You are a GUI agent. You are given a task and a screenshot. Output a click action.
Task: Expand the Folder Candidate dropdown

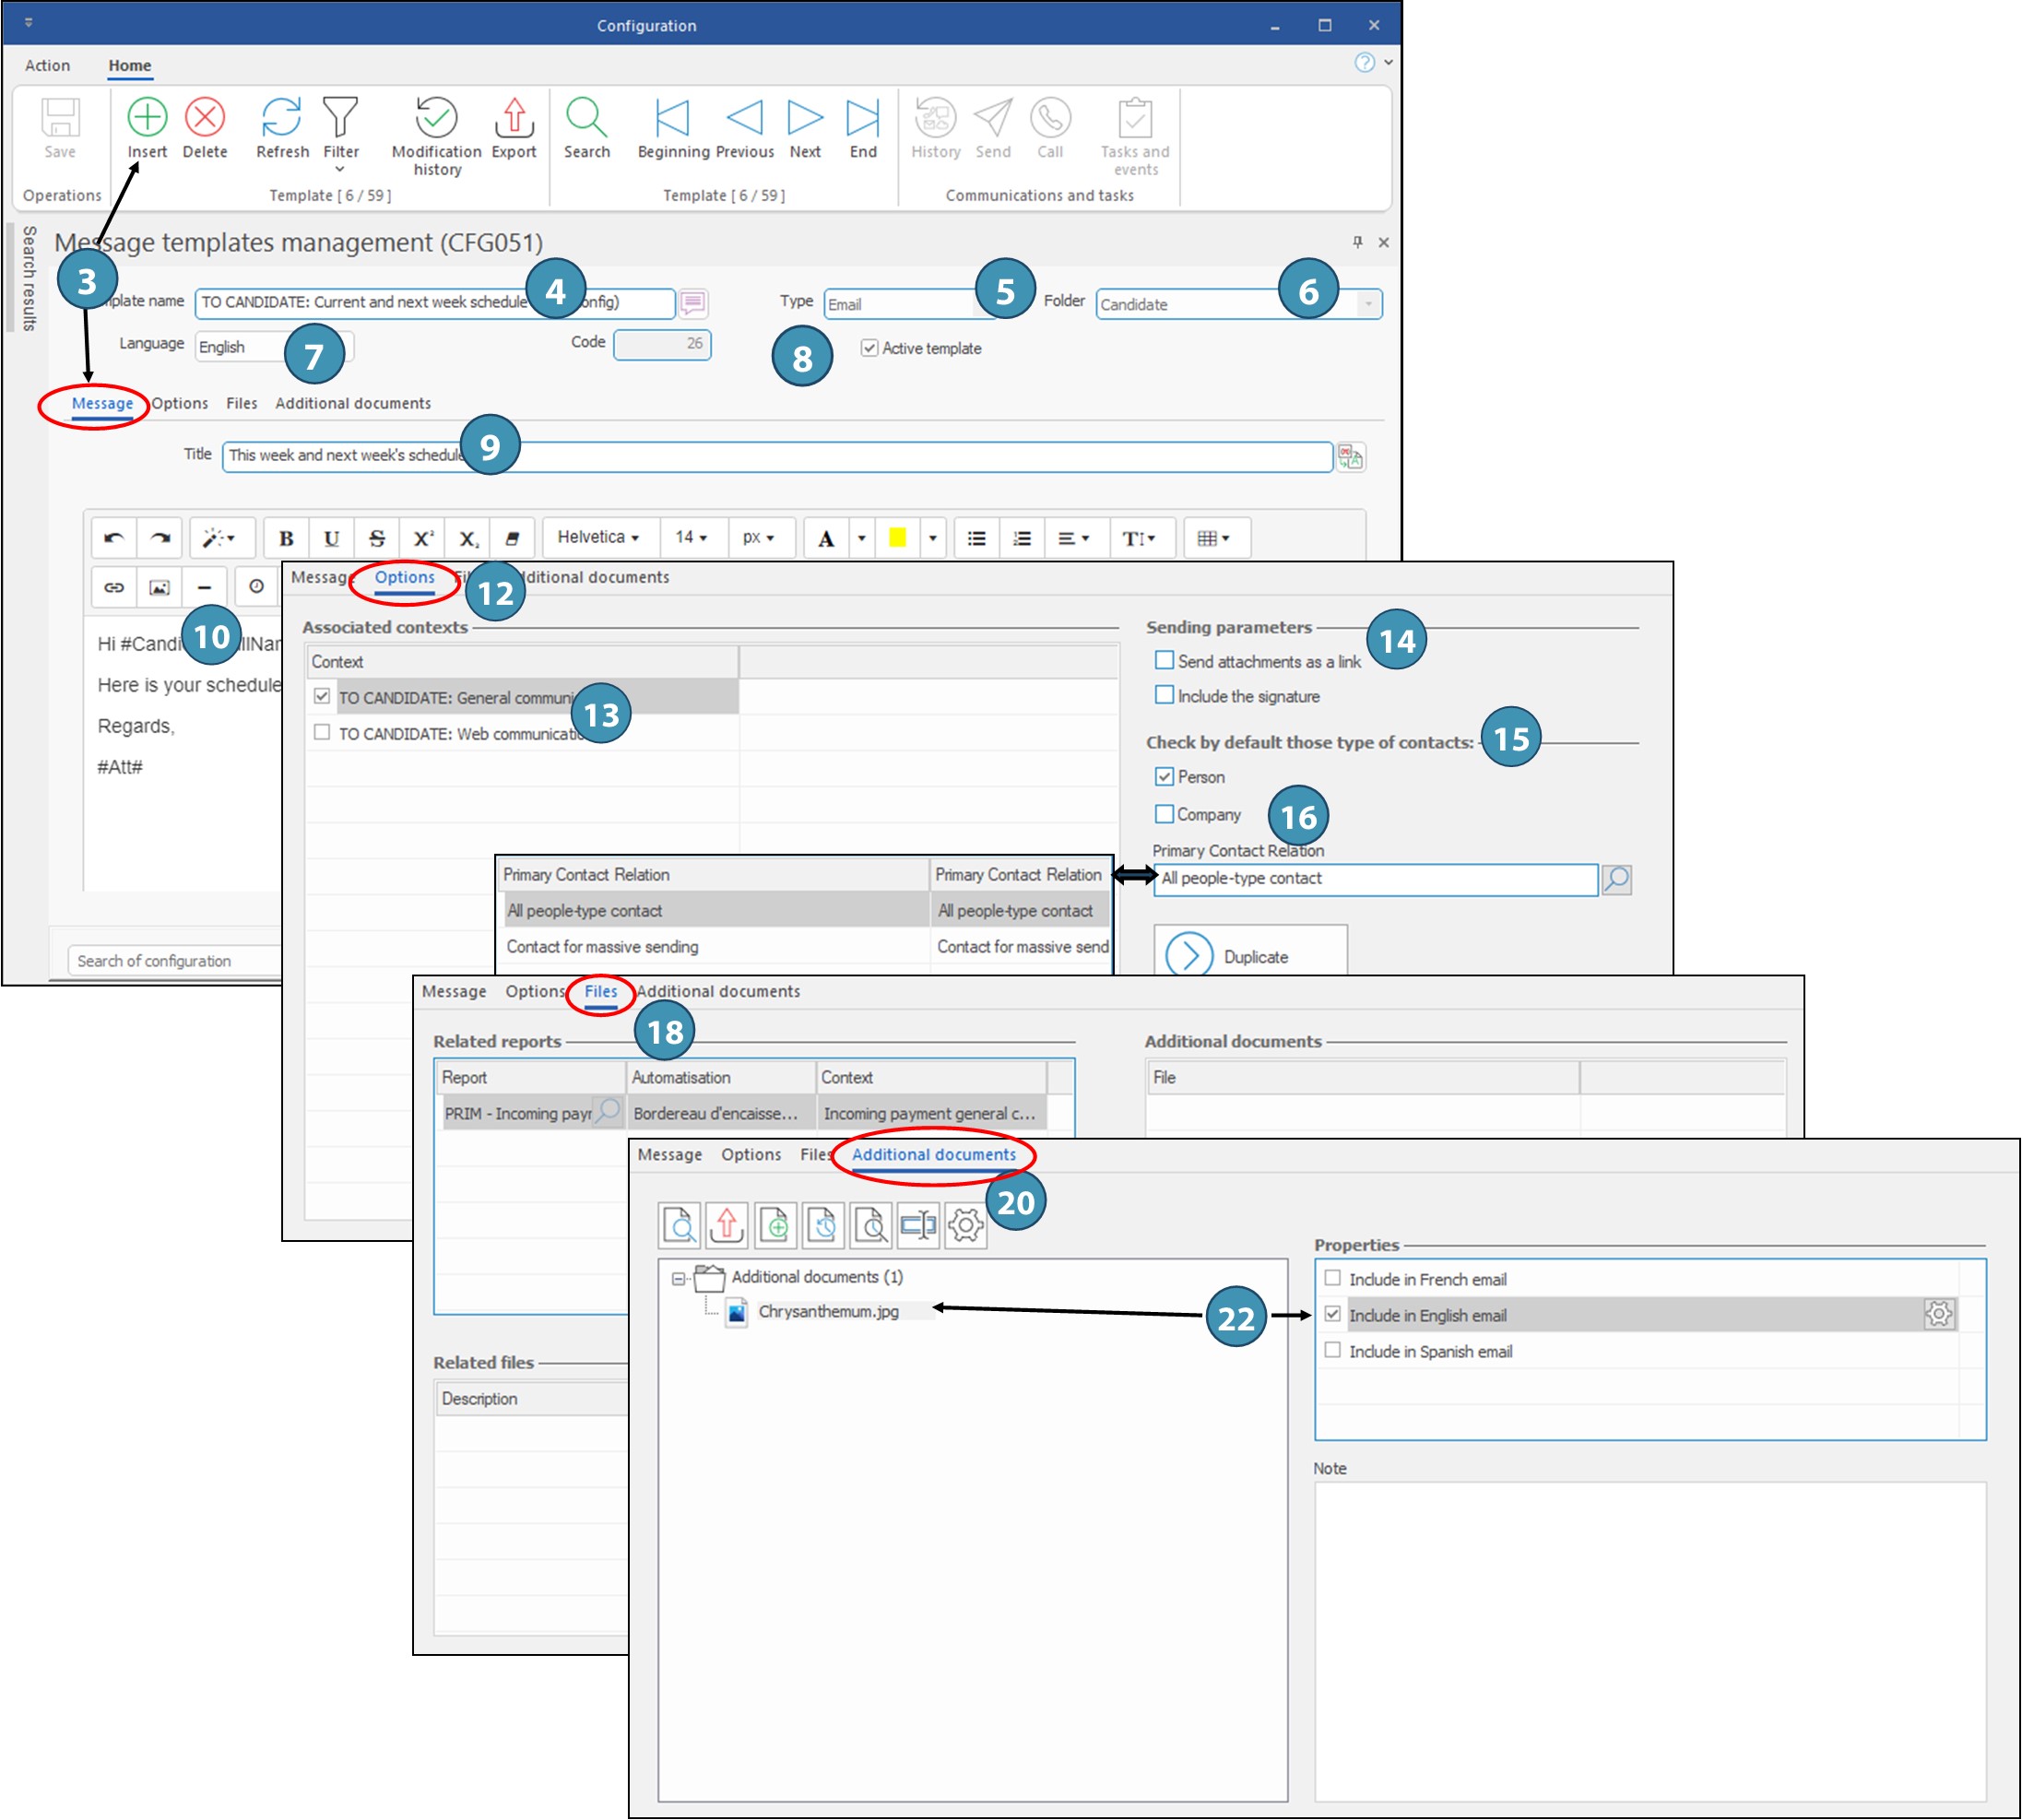coord(1368,304)
